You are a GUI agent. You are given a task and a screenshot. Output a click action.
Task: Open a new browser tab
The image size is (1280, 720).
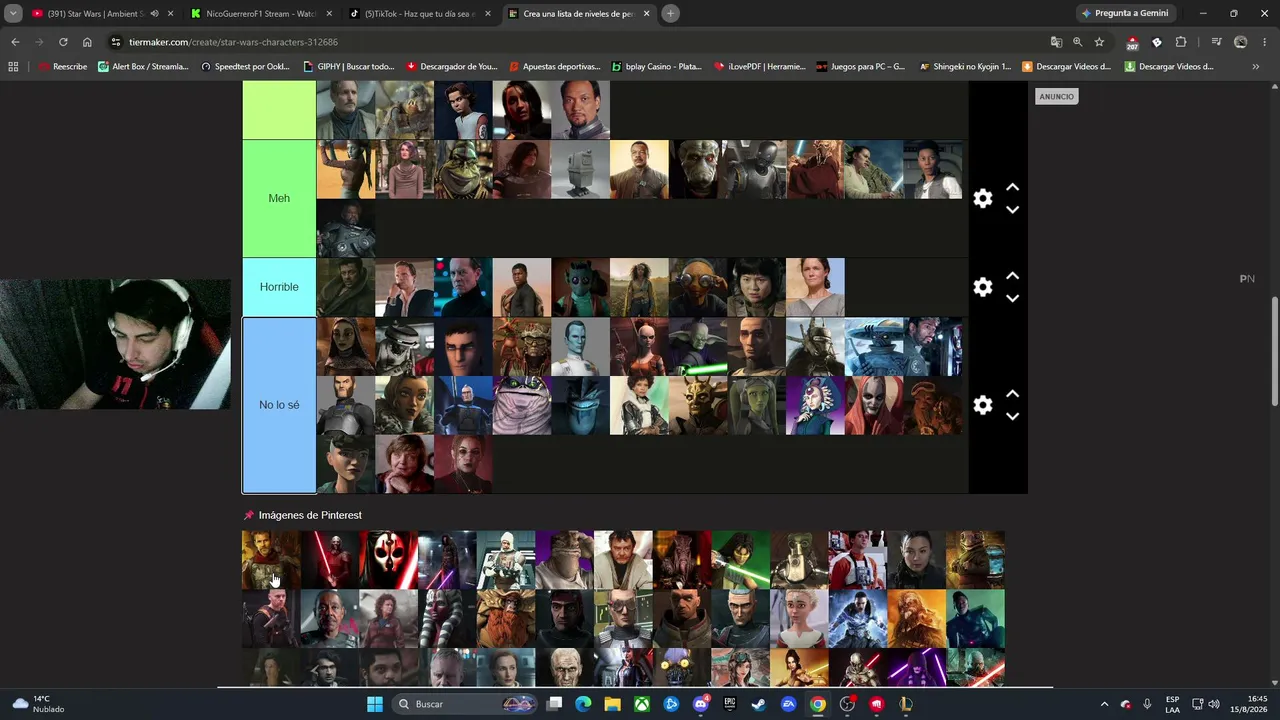tap(671, 14)
